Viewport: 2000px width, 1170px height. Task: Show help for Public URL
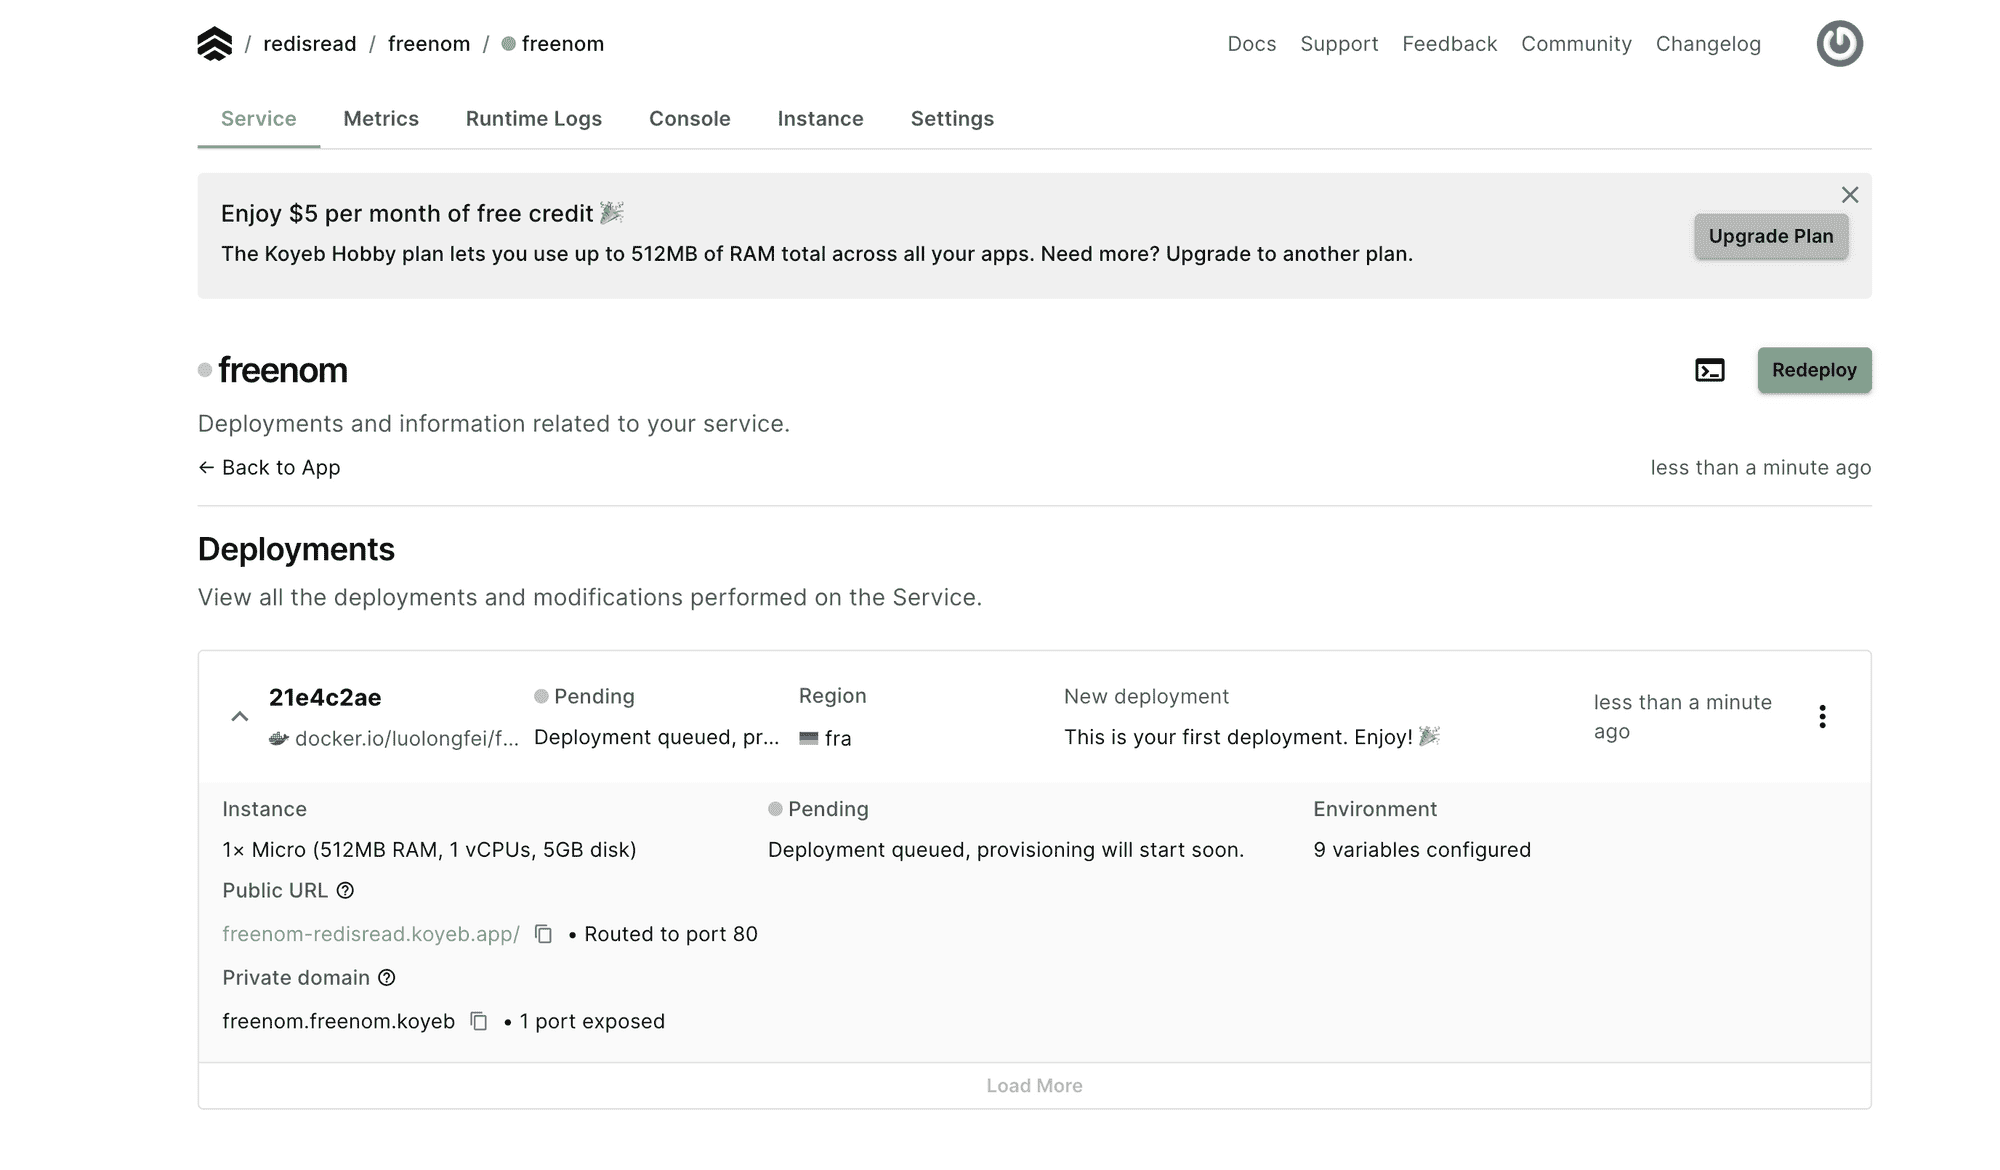point(345,890)
